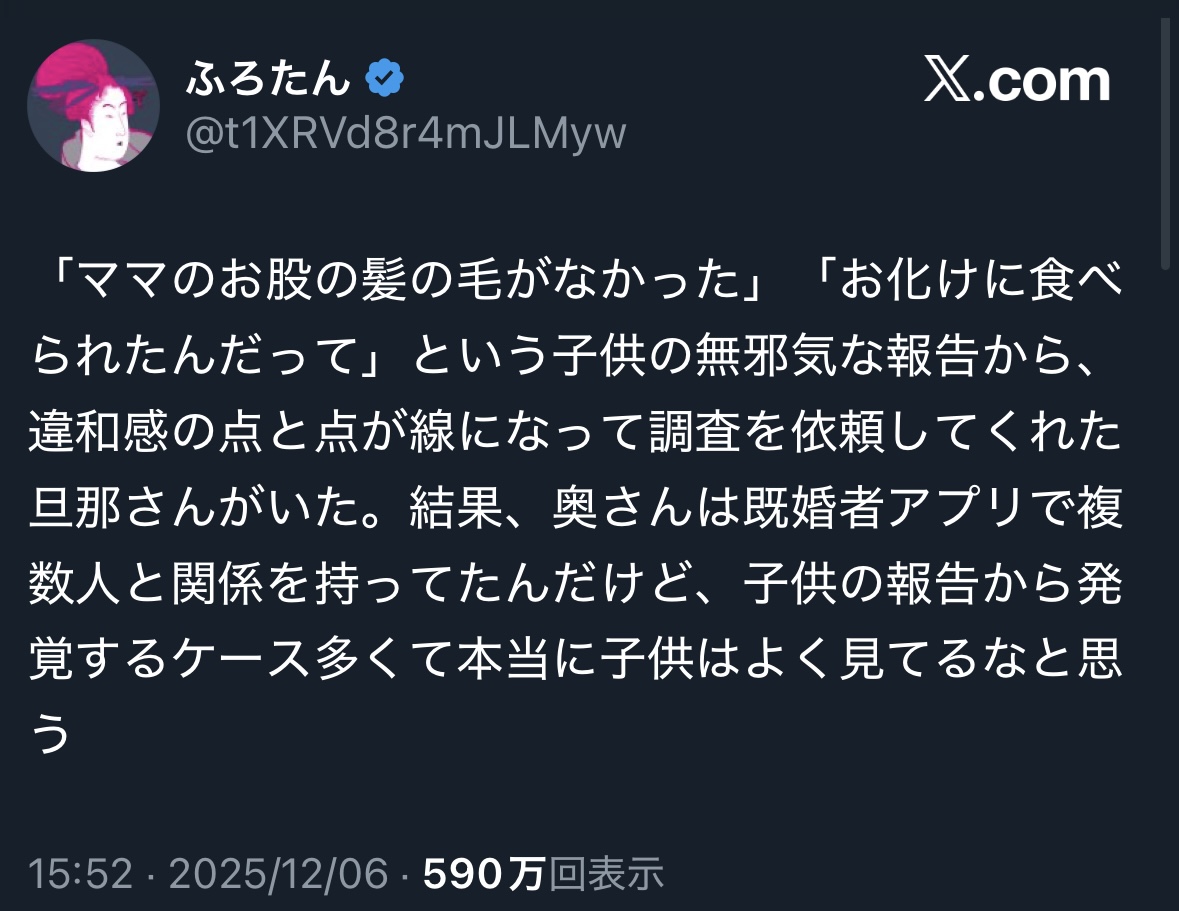Click the line starting with 旦那さんがいた
The image size is (1179, 911).
click(576, 508)
